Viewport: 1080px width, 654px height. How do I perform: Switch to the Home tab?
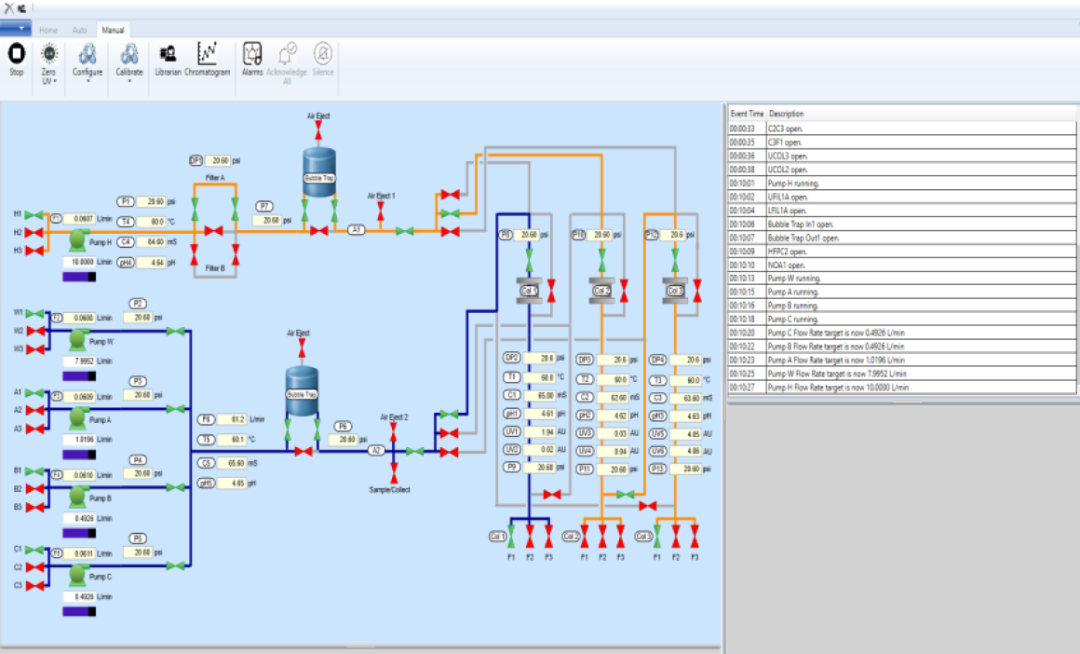48,30
